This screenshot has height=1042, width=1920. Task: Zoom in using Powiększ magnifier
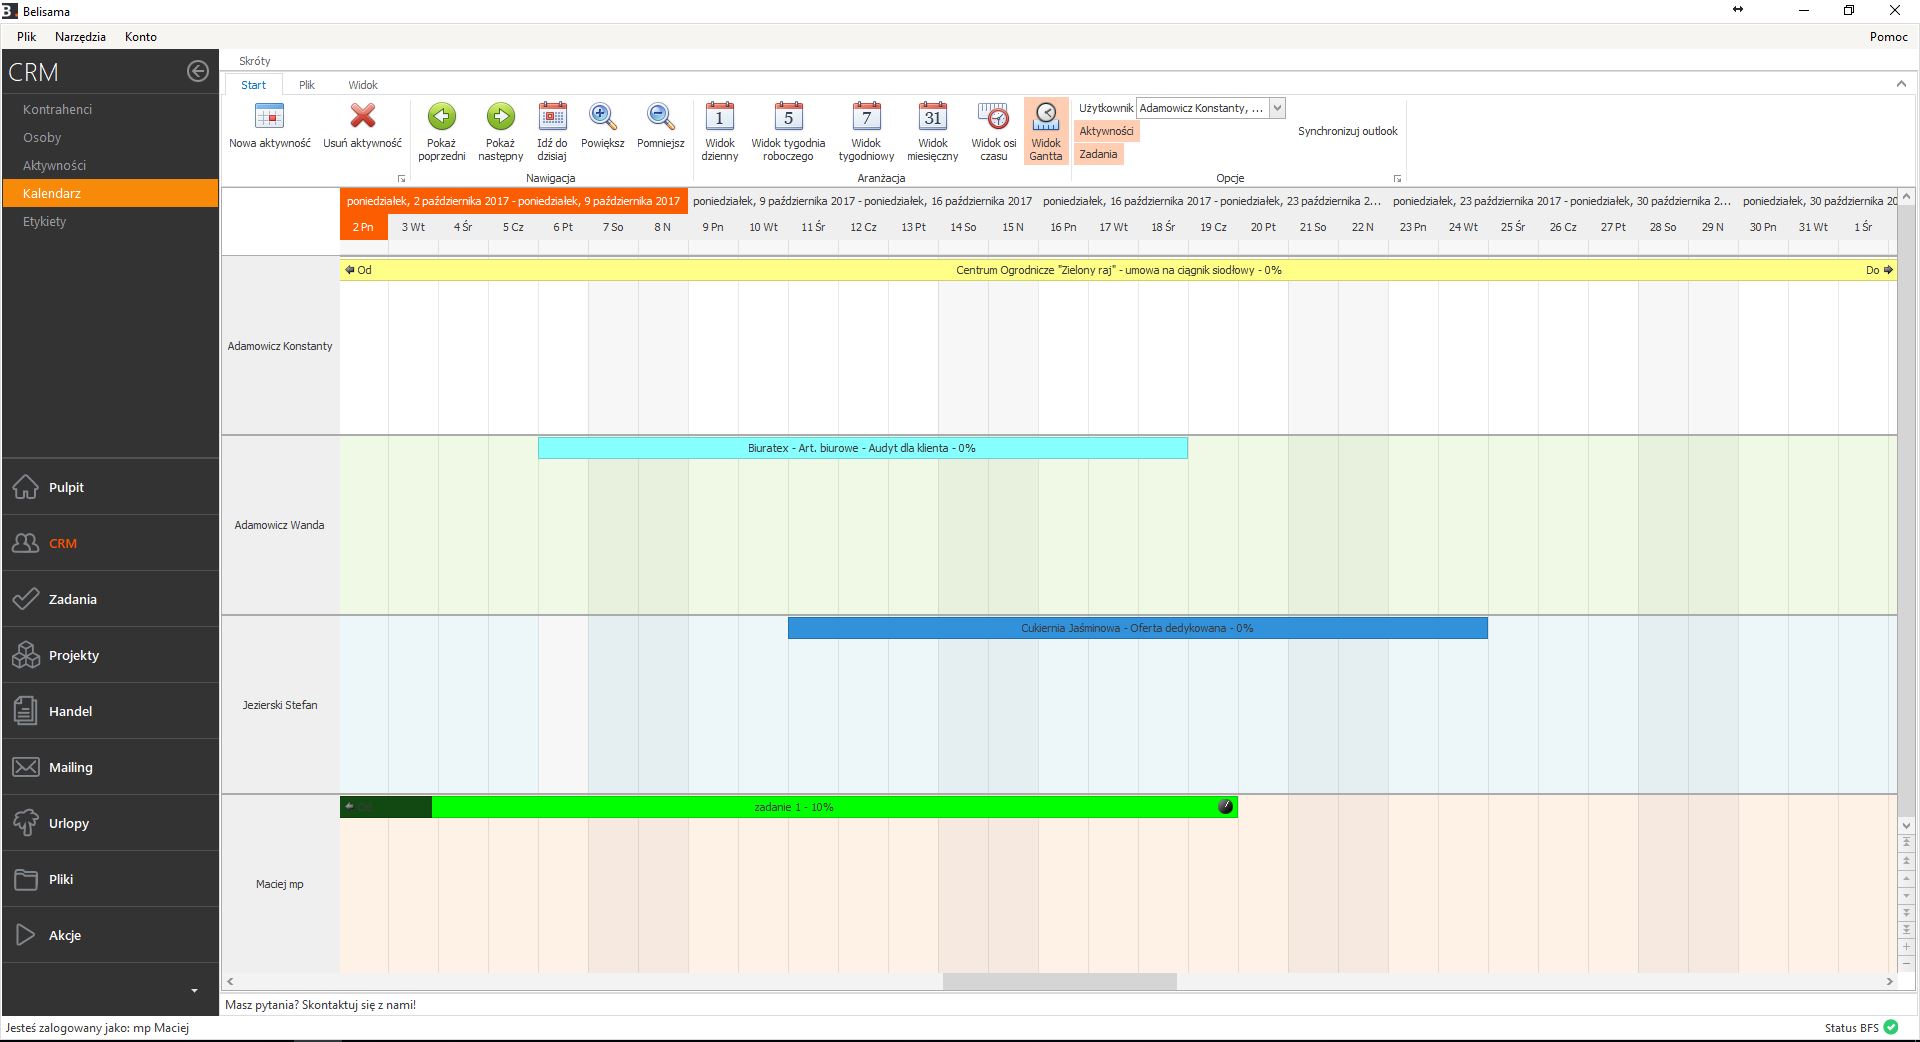(x=602, y=117)
